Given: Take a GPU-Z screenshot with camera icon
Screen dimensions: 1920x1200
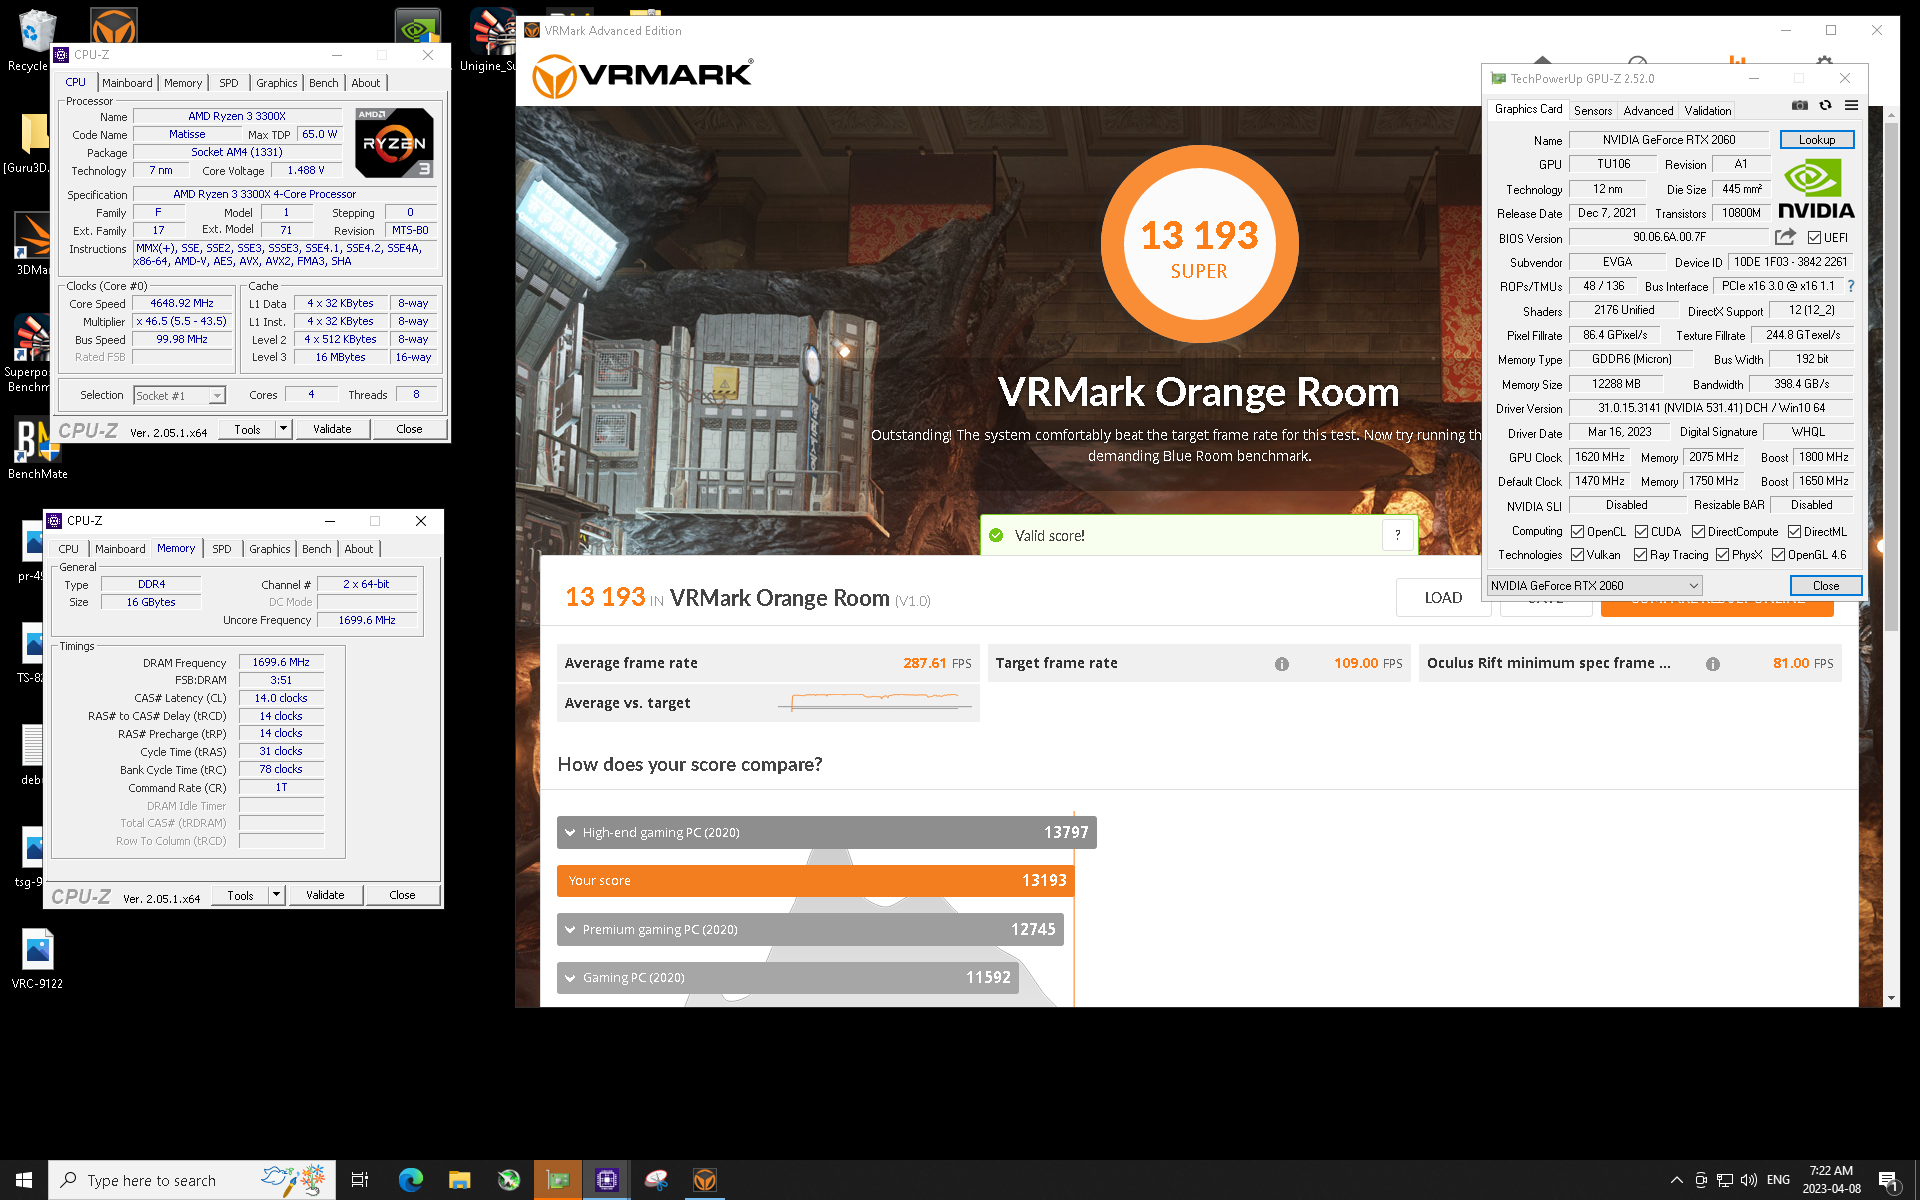Looking at the screenshot, I should 1800,106.
